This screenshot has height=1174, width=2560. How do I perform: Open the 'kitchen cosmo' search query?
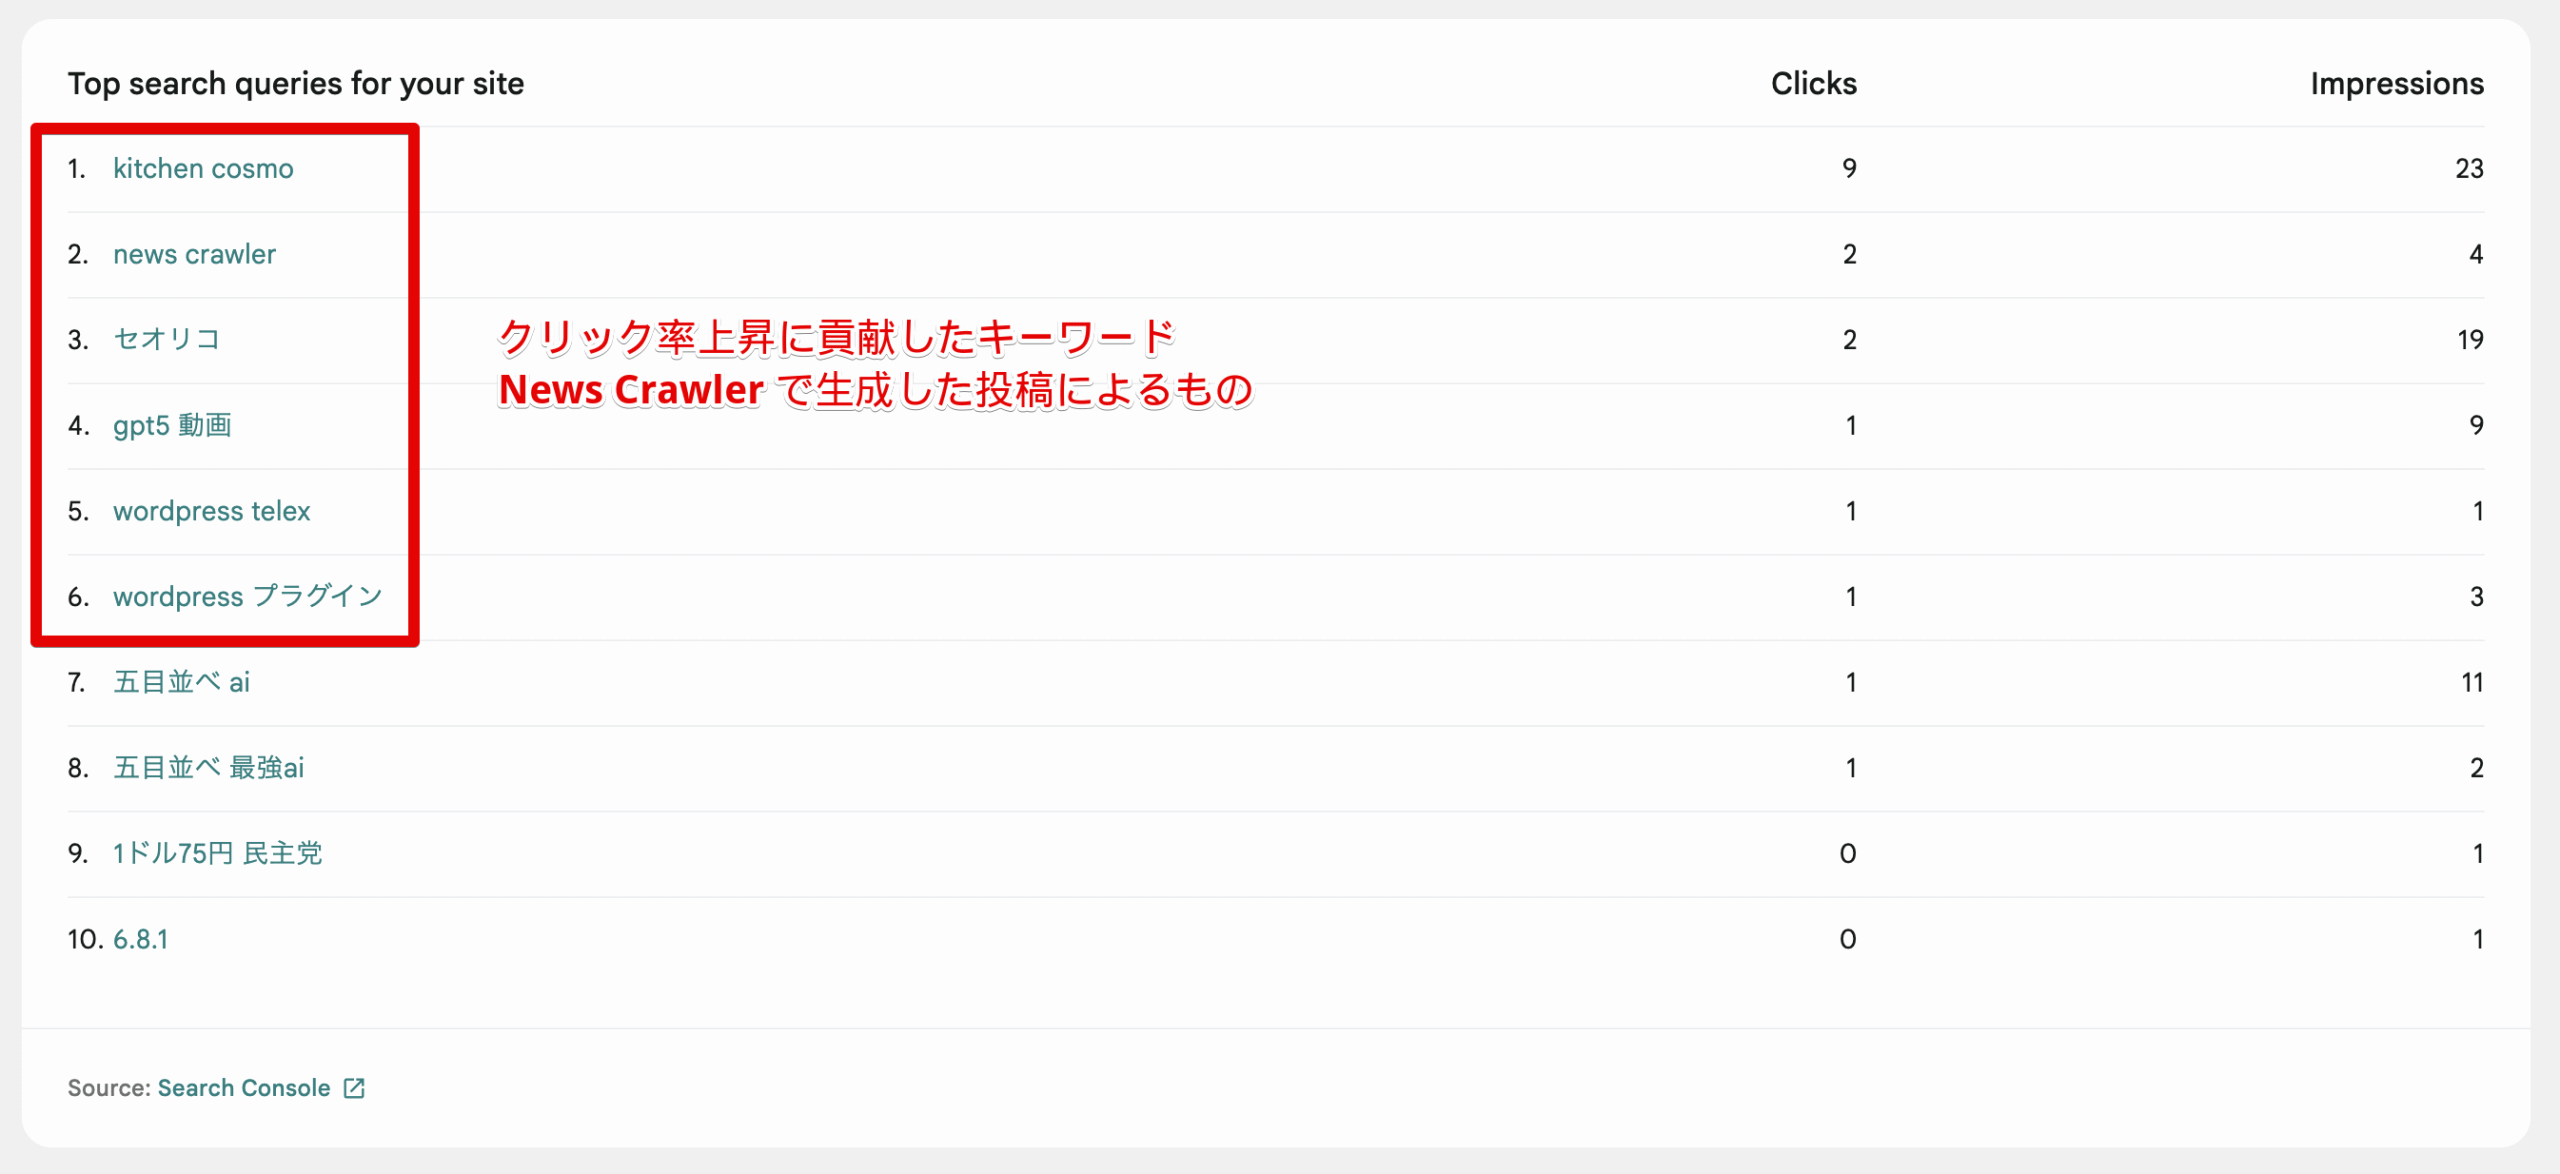point(203,168)
